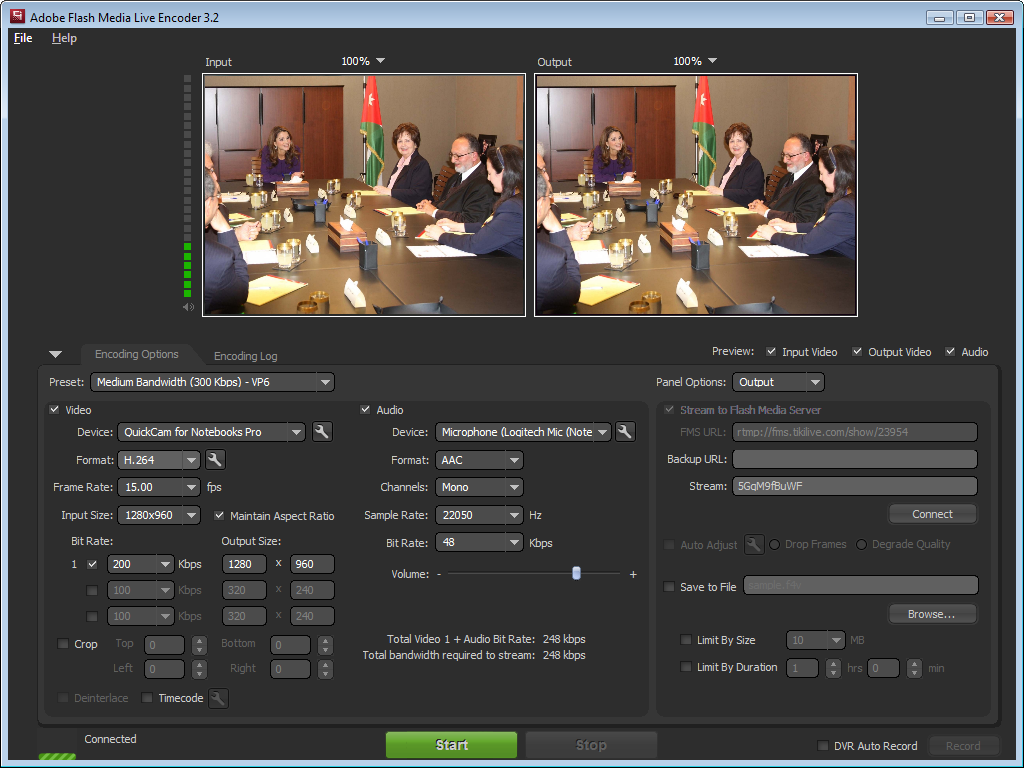Open video Format dropdown H.264
1024x768 pixels.
159,460
